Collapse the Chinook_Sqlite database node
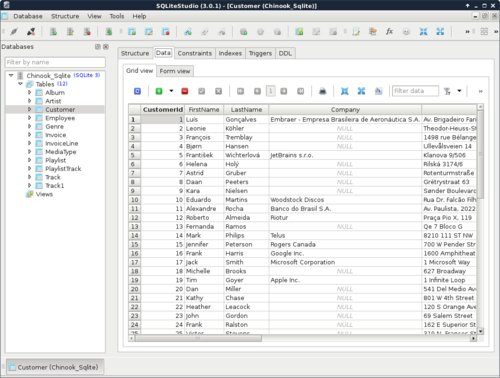 coord(11,75)
